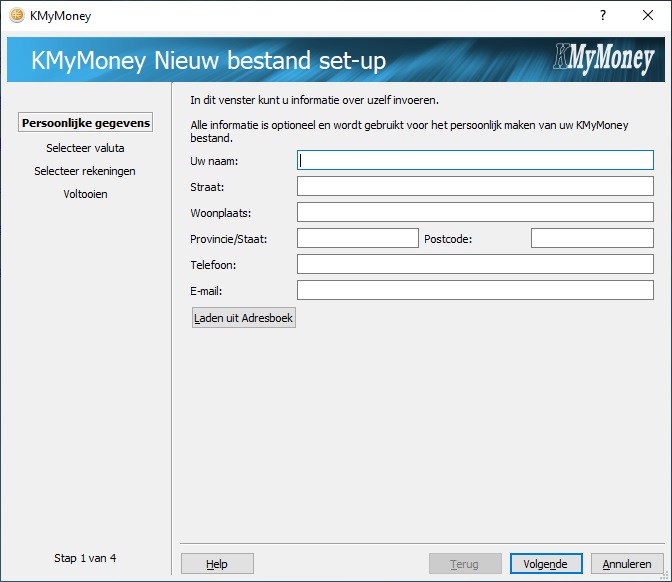Image resolution: width=672 pixels, height=582 pixels.
Task: Go to the Selecteer valuta step
Action: tap(85, 148)
